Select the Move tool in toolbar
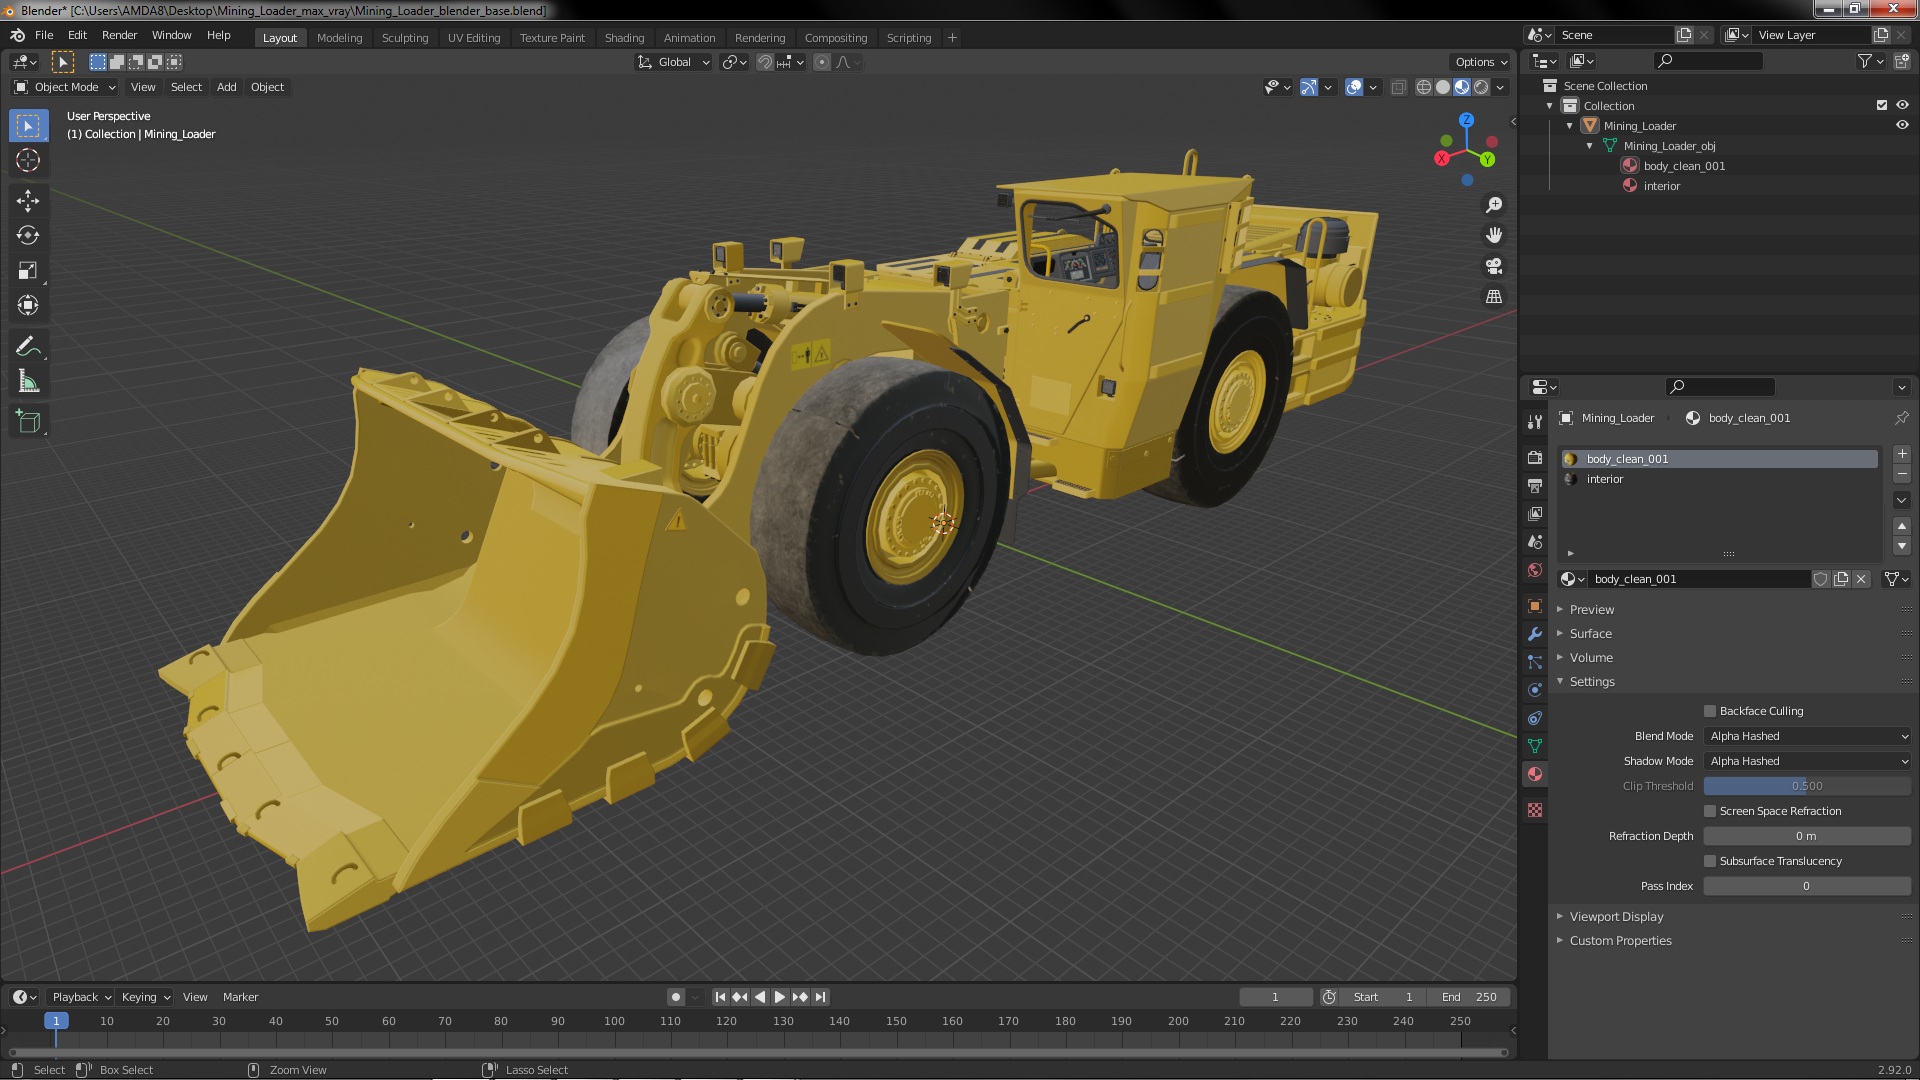The image size is (1920, 1080). [28, 200]
